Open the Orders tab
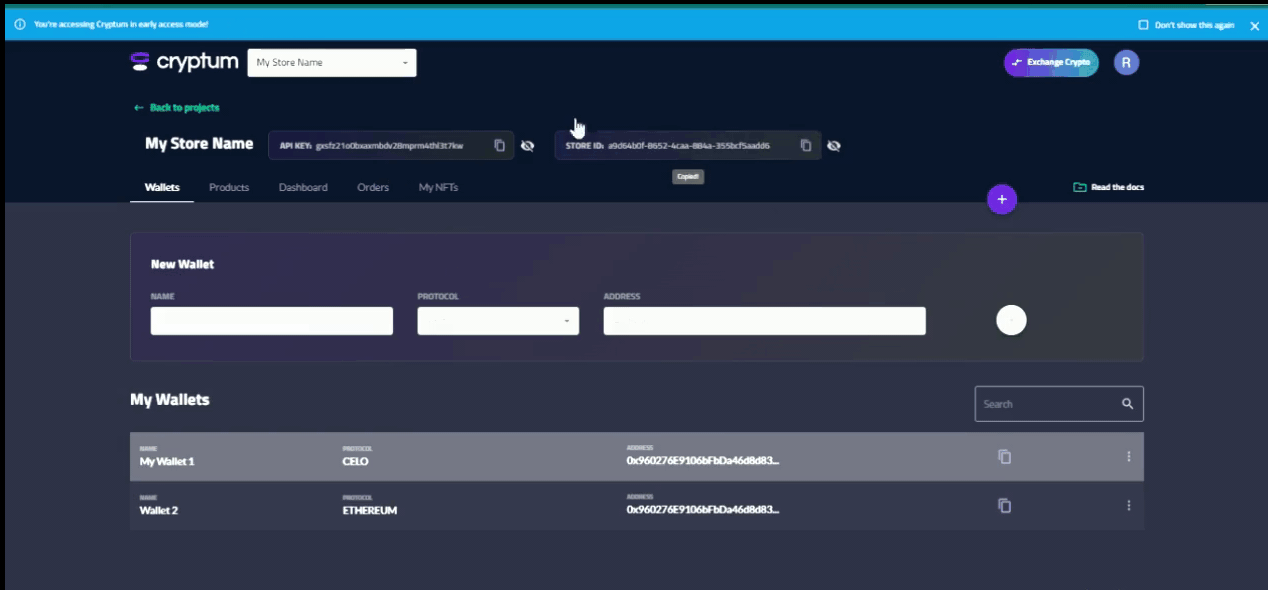The image size is (1268, 590). point(373,187)
